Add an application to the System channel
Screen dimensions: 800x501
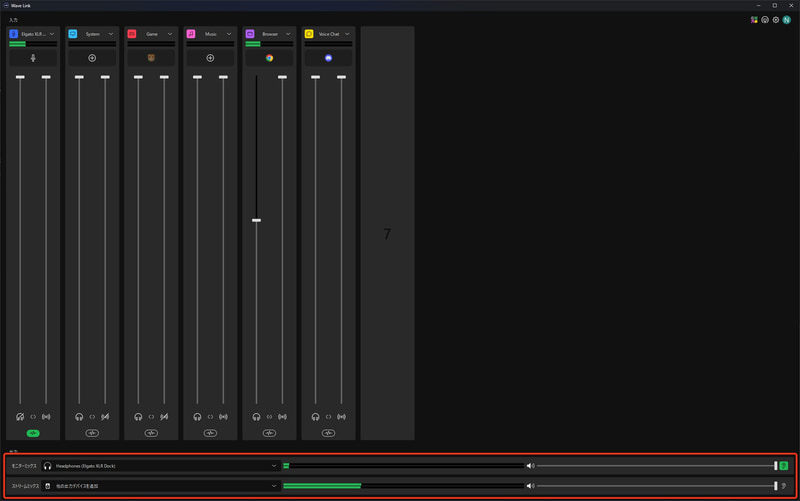click(92, 58)
